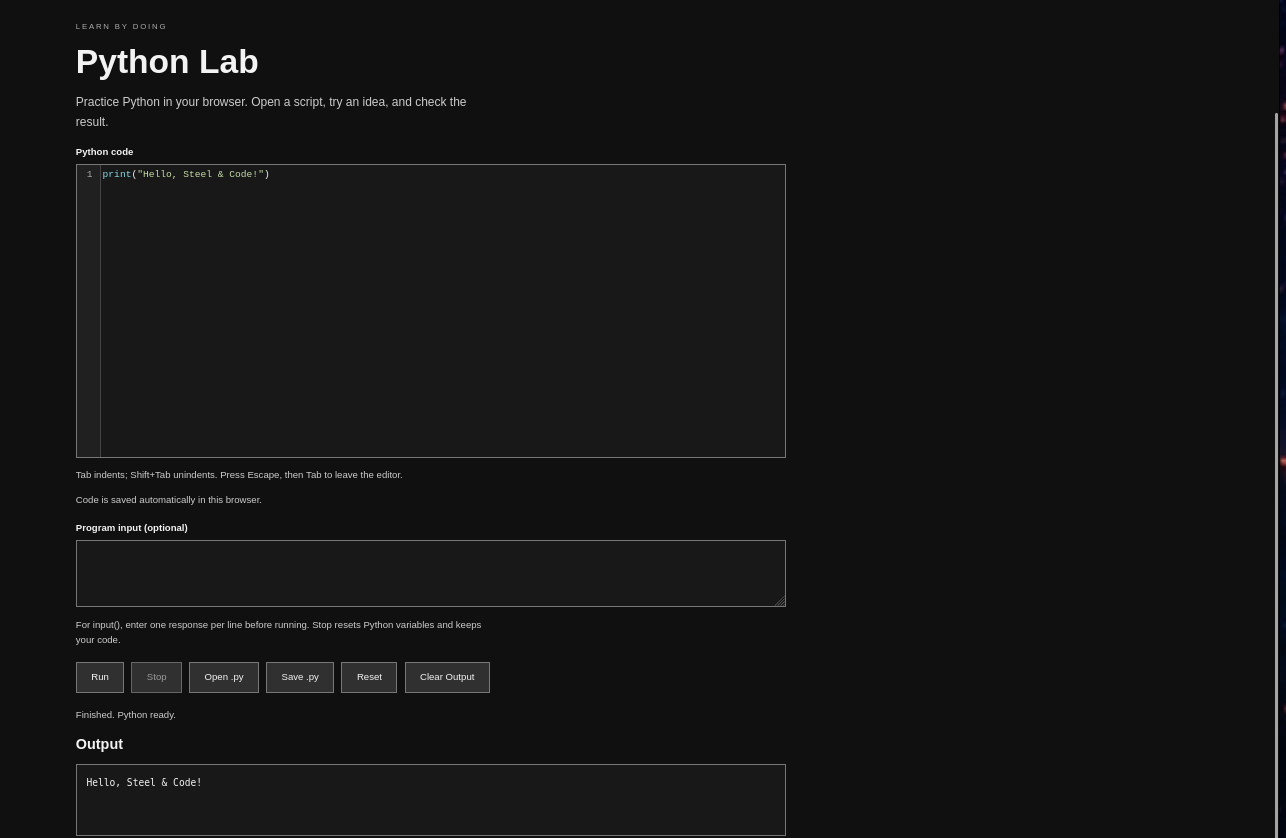Click the Stop button
The image size is (1286, 838).
point(156,677)
